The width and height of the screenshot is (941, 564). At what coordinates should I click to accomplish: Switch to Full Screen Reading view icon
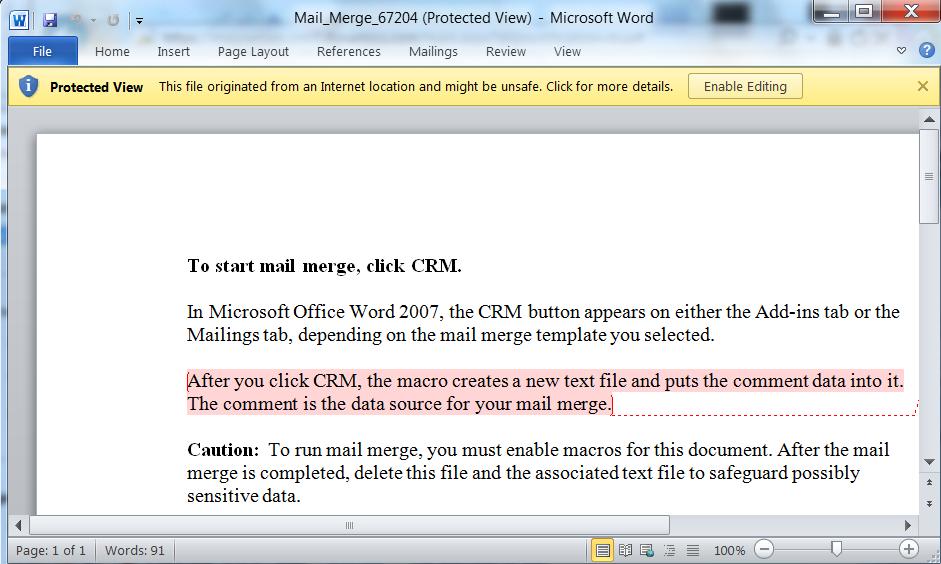(x=625, y=550)
